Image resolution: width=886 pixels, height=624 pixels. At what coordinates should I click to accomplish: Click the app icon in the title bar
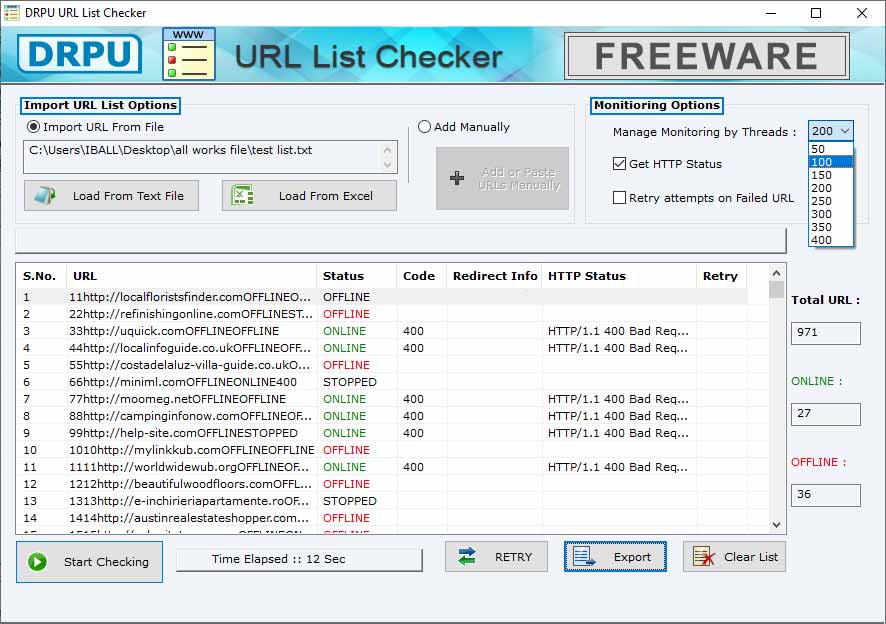12,12
